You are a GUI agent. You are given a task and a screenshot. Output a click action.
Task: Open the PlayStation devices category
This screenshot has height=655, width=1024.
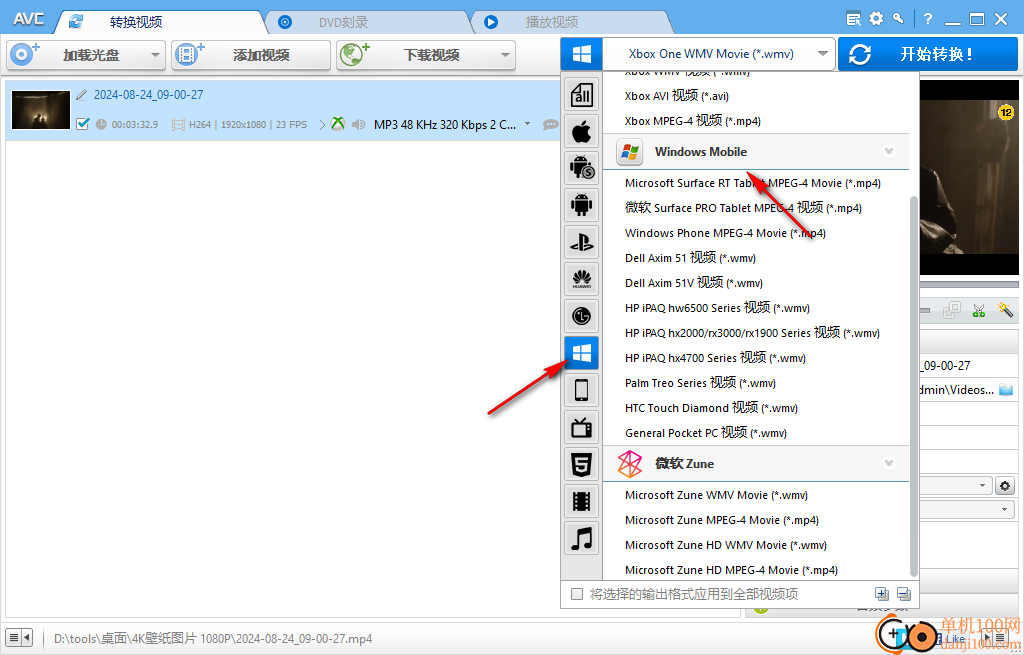pyautogui.click(x=581, y=242)
